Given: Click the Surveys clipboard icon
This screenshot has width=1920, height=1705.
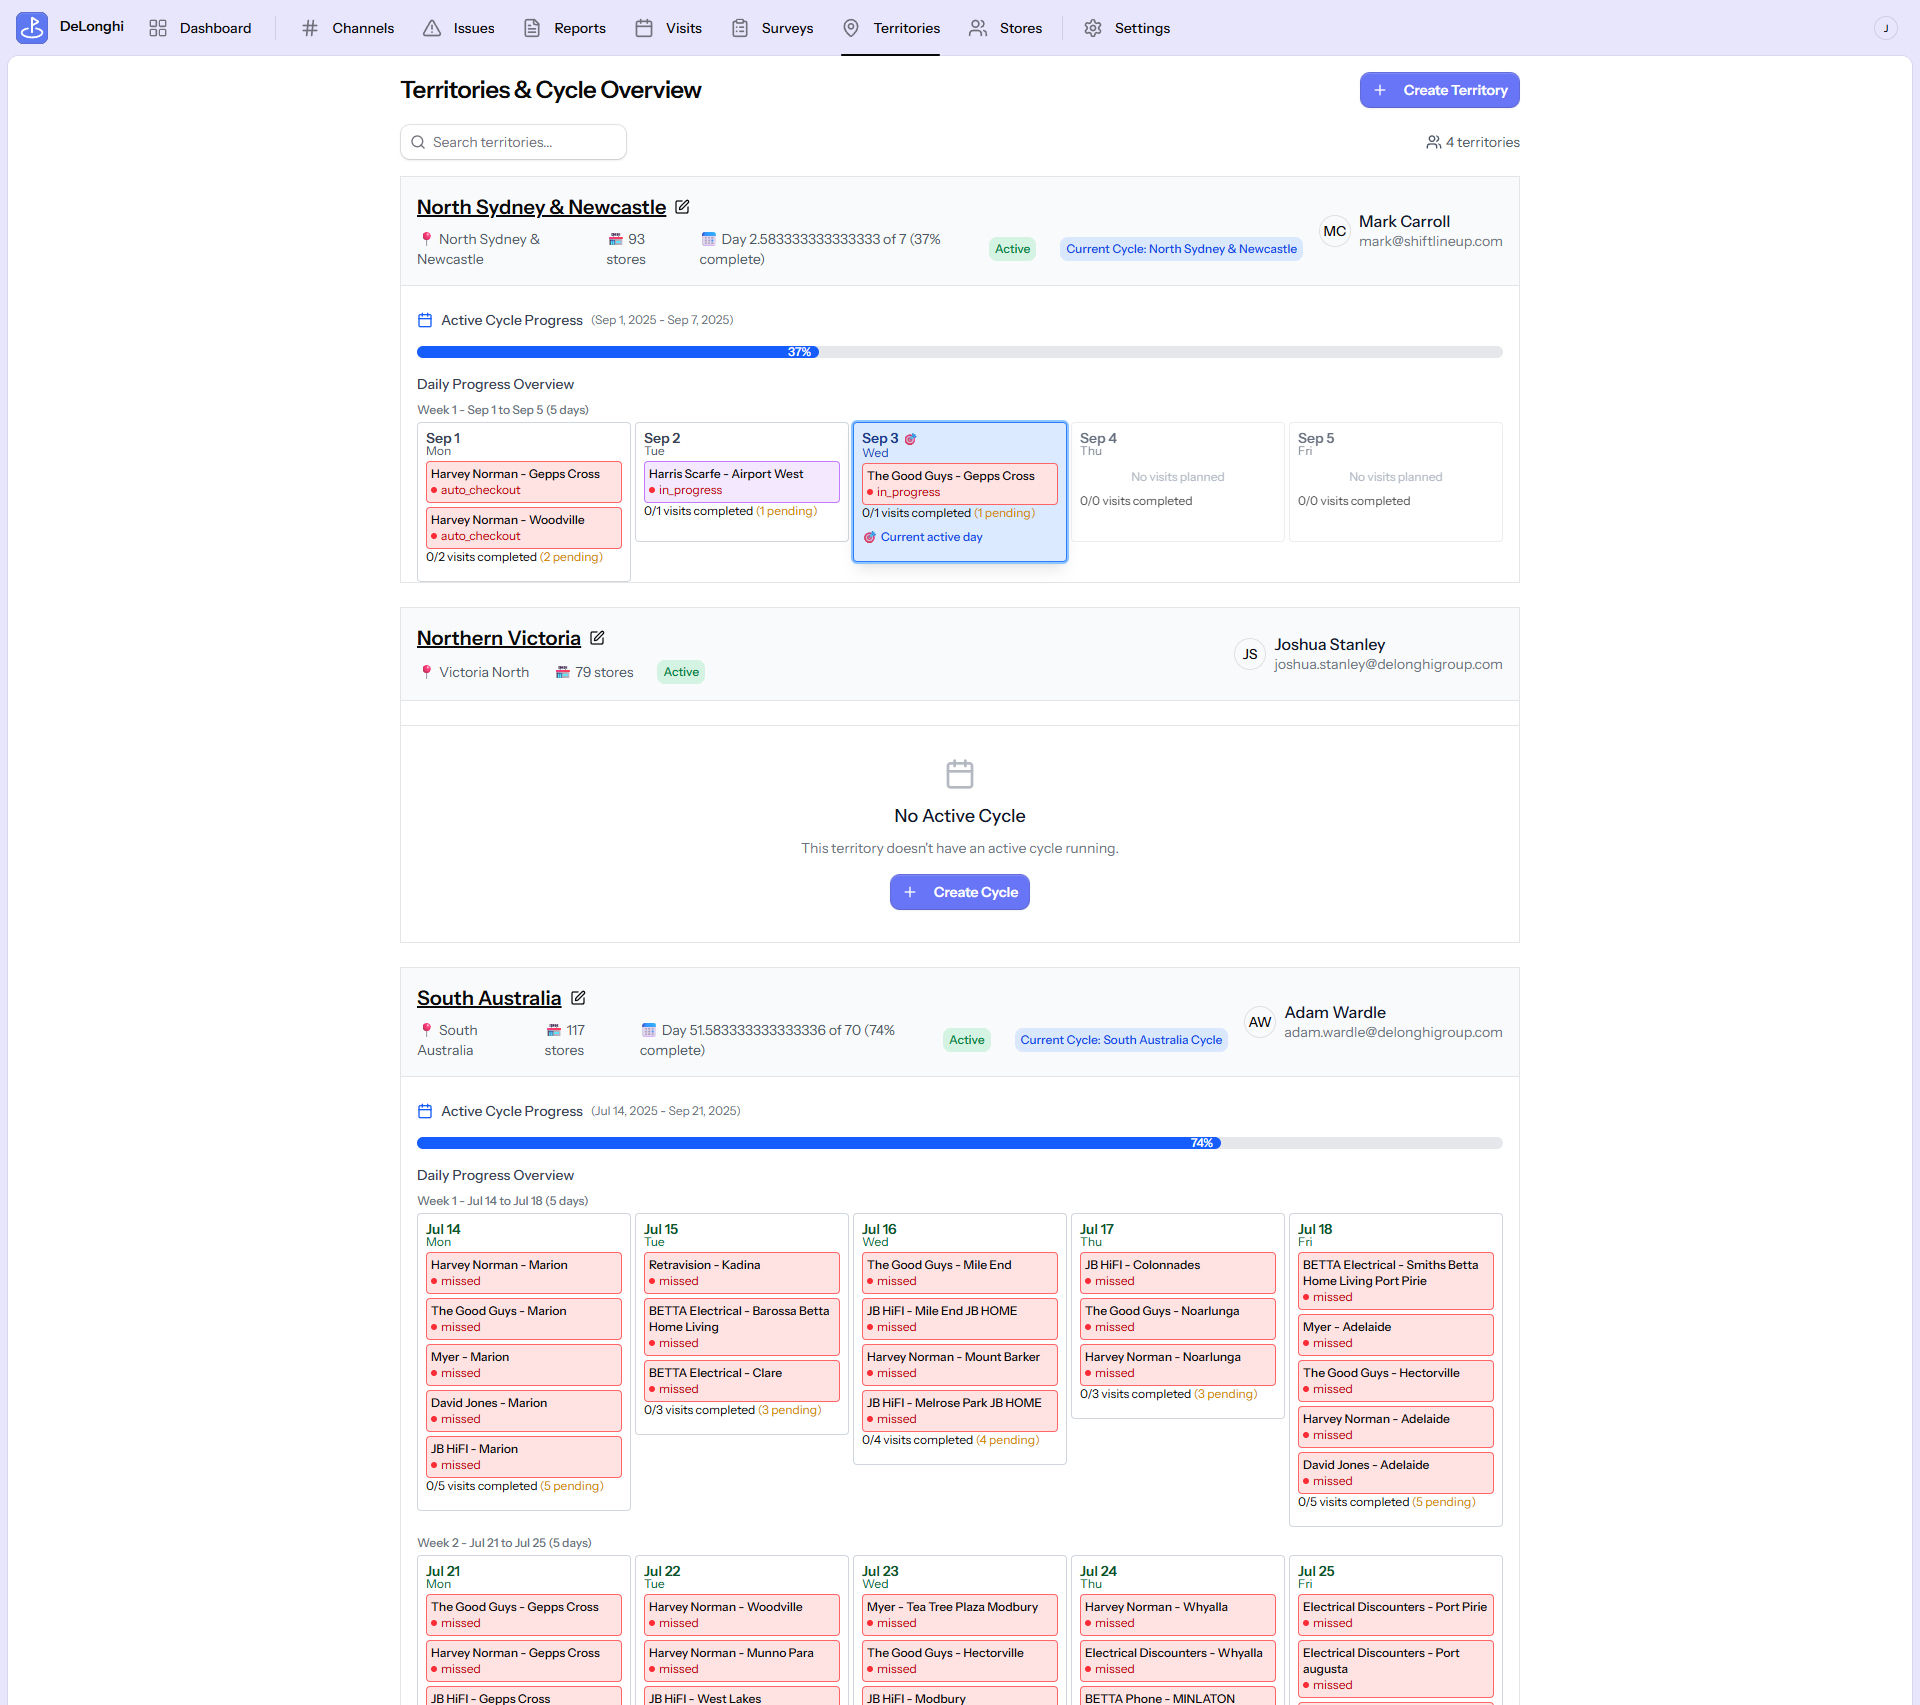Looking at the screenshot, I should tap(740, 28).
